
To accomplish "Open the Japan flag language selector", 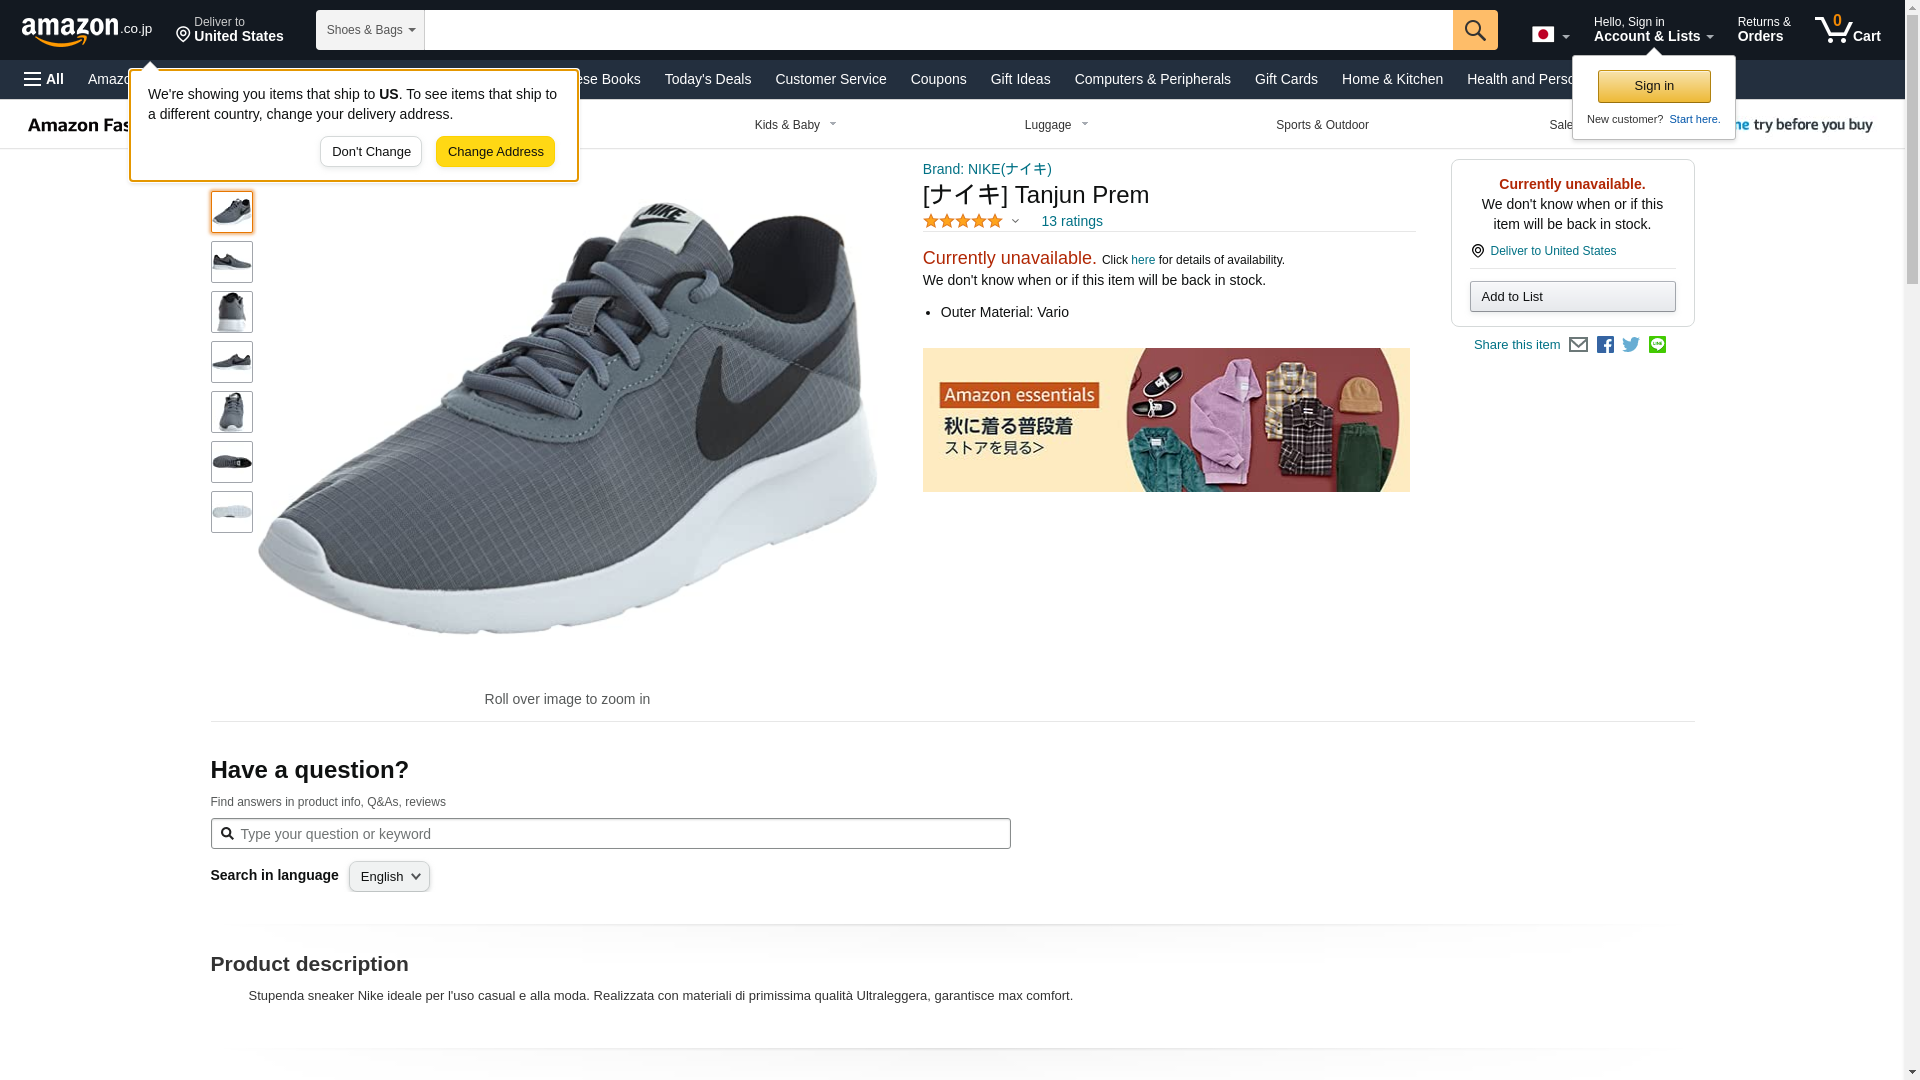I will point(1550,35).
